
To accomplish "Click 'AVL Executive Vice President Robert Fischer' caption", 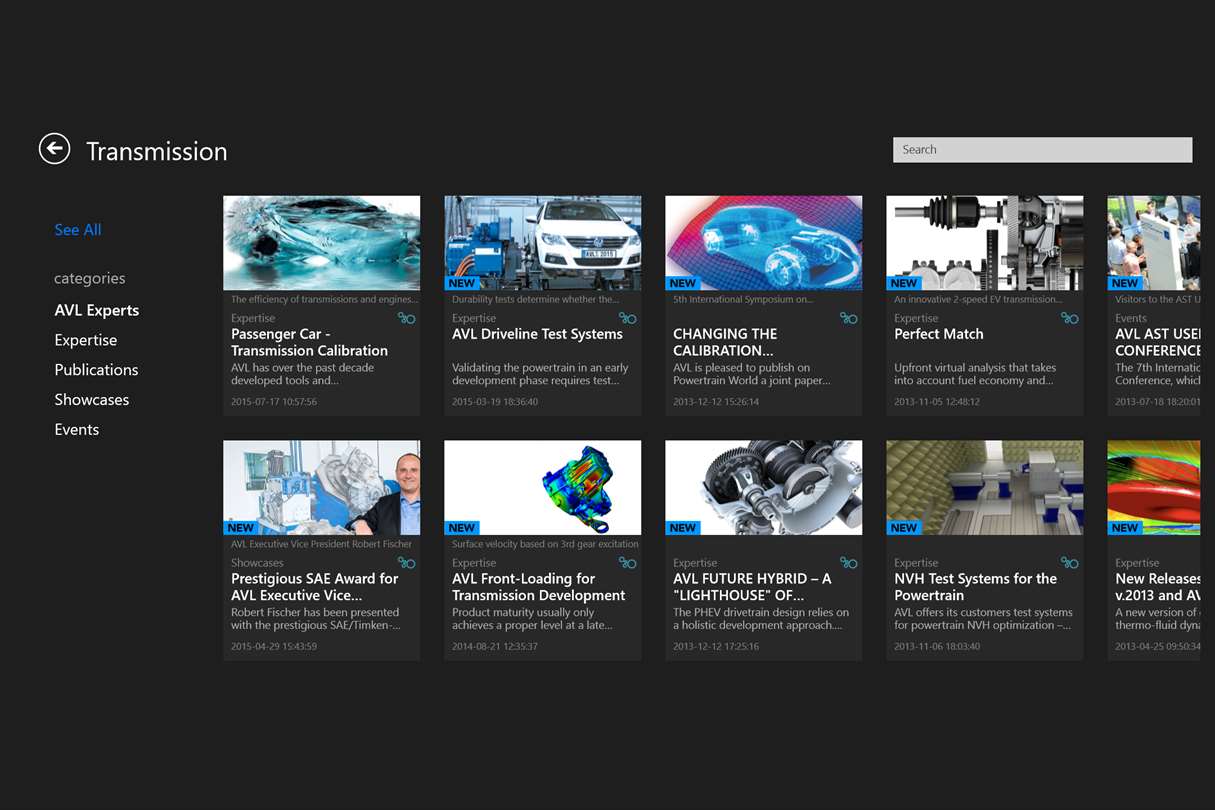I will 321,544.
